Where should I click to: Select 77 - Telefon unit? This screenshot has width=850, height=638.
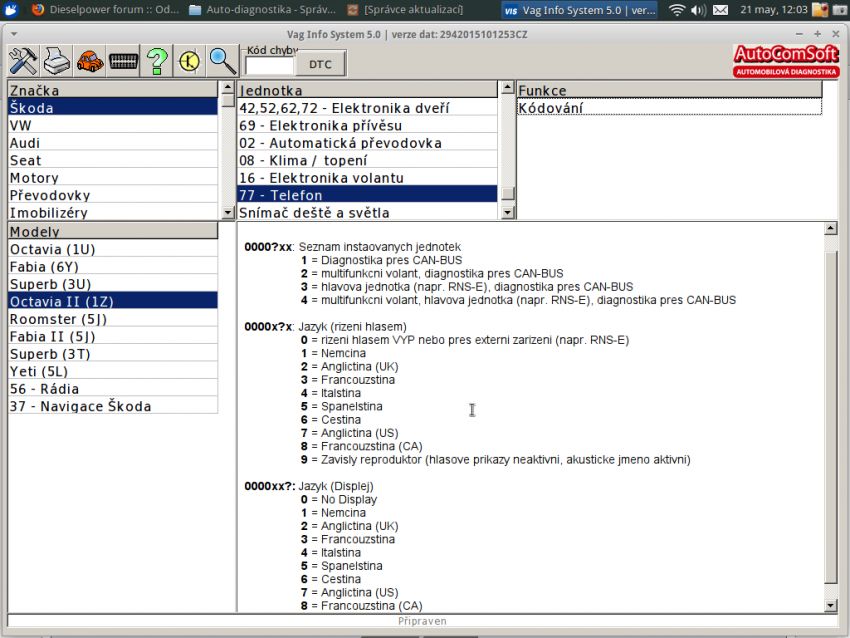click(367, 195)
